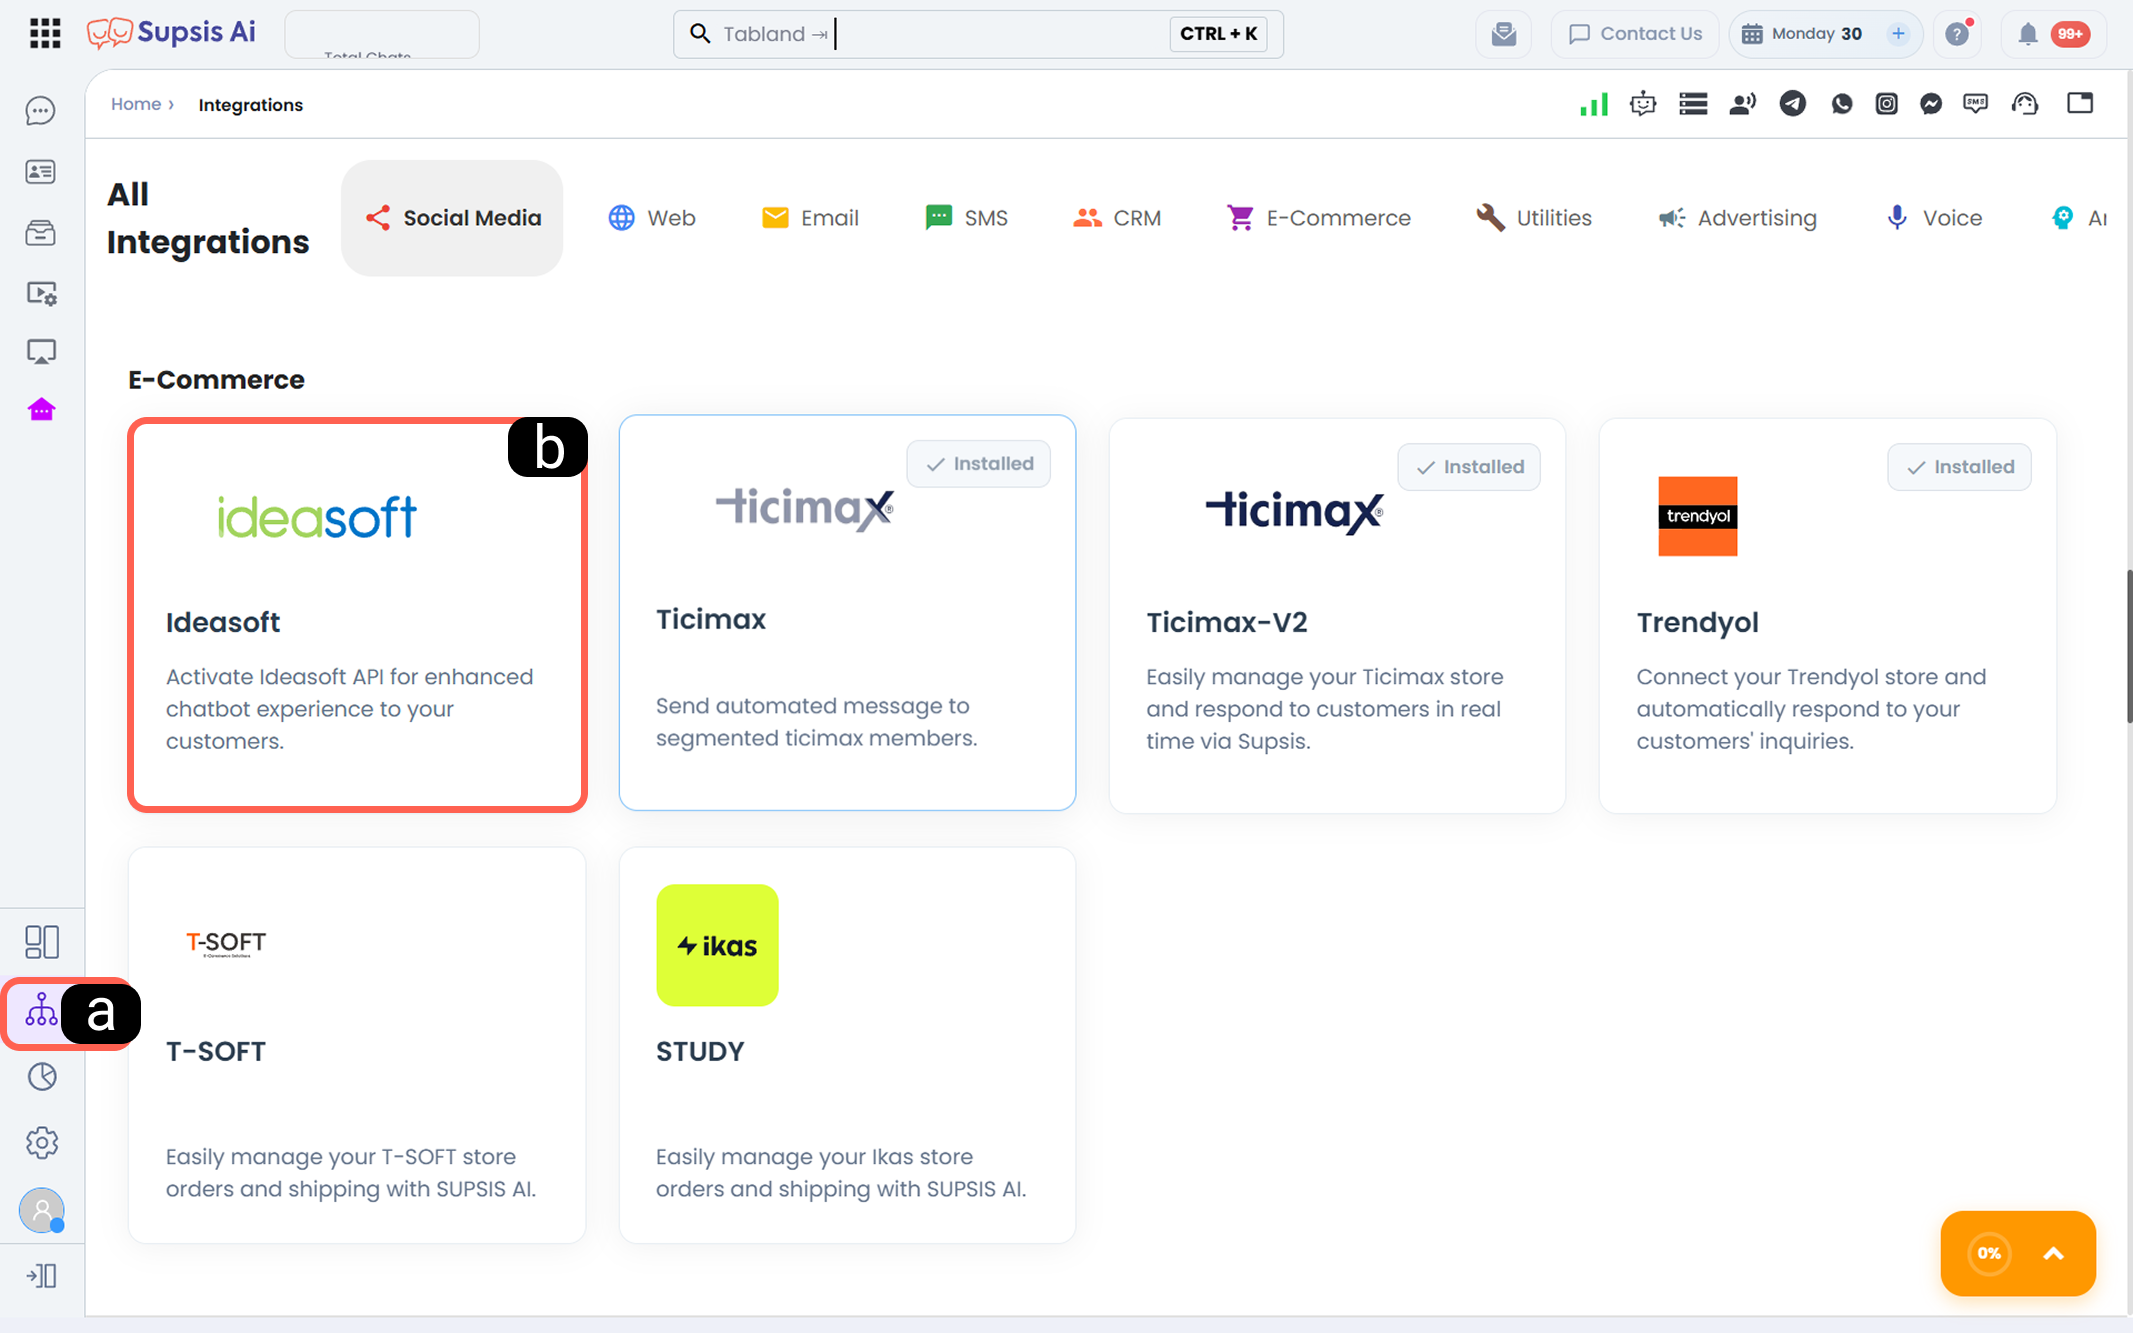
Task: Click the headset support icon
Action: 2025,104
